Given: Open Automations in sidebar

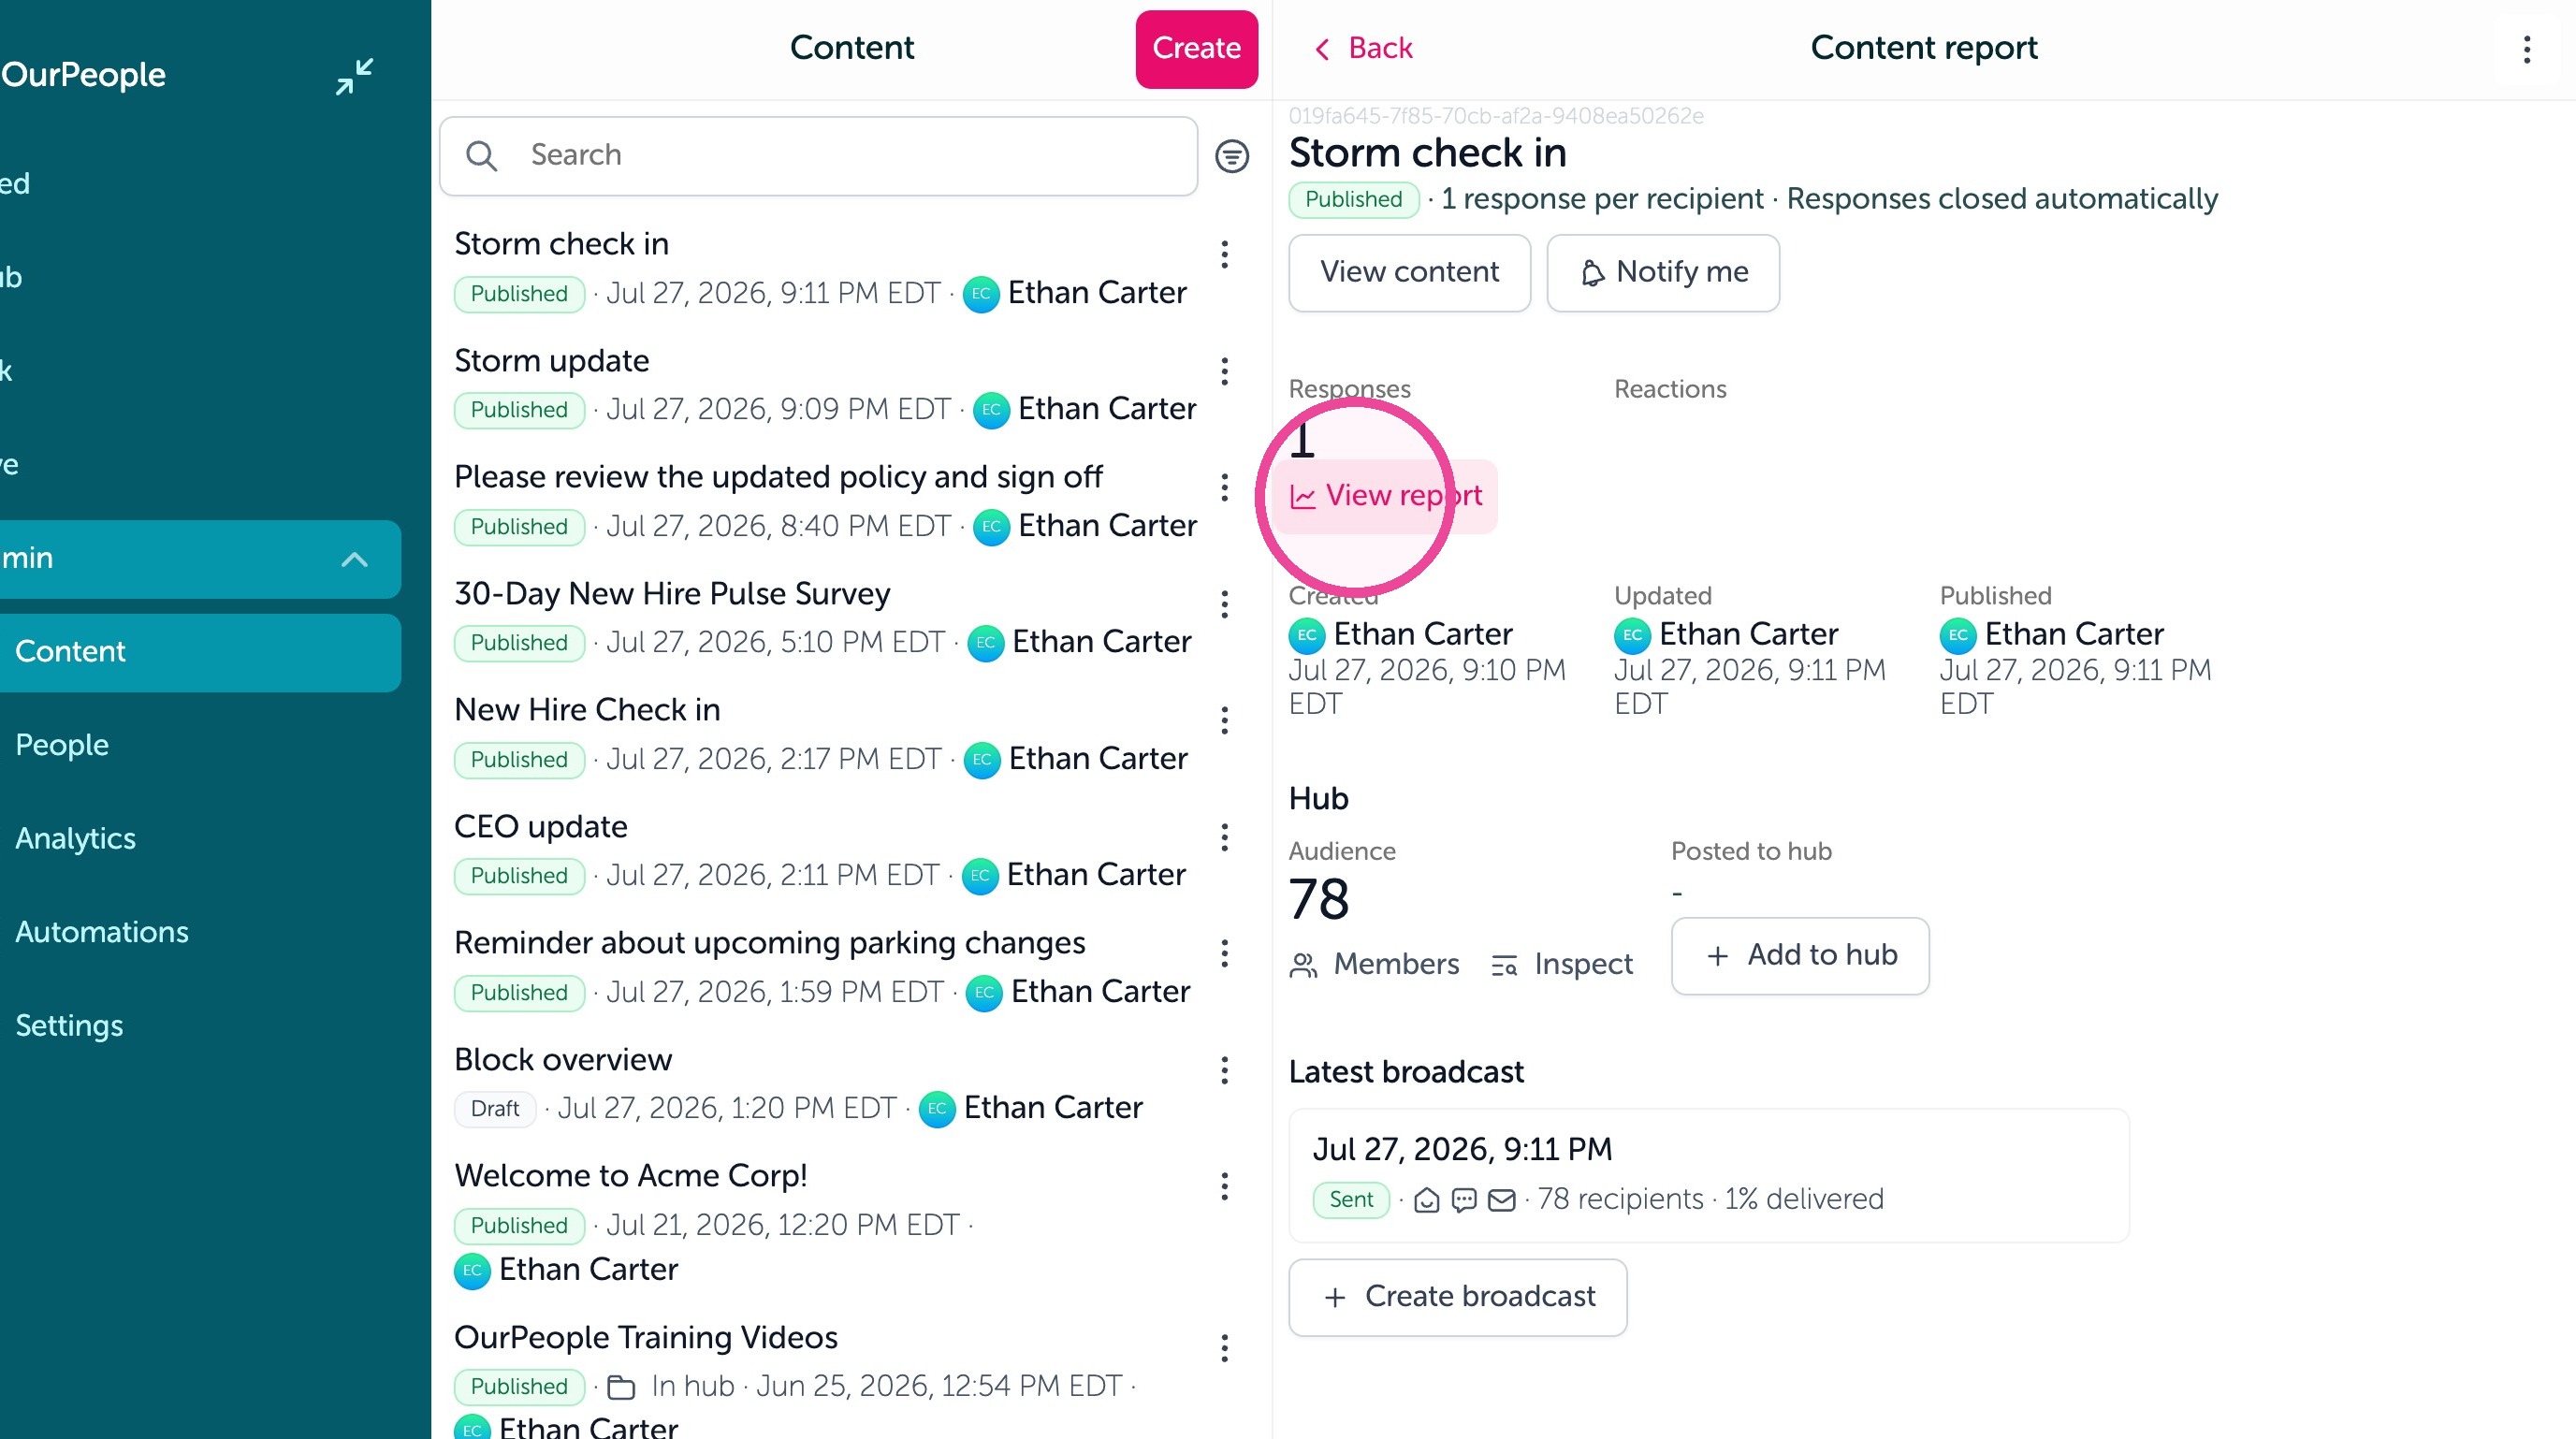Looking at the screenshot, I should [x=101, y=932].
